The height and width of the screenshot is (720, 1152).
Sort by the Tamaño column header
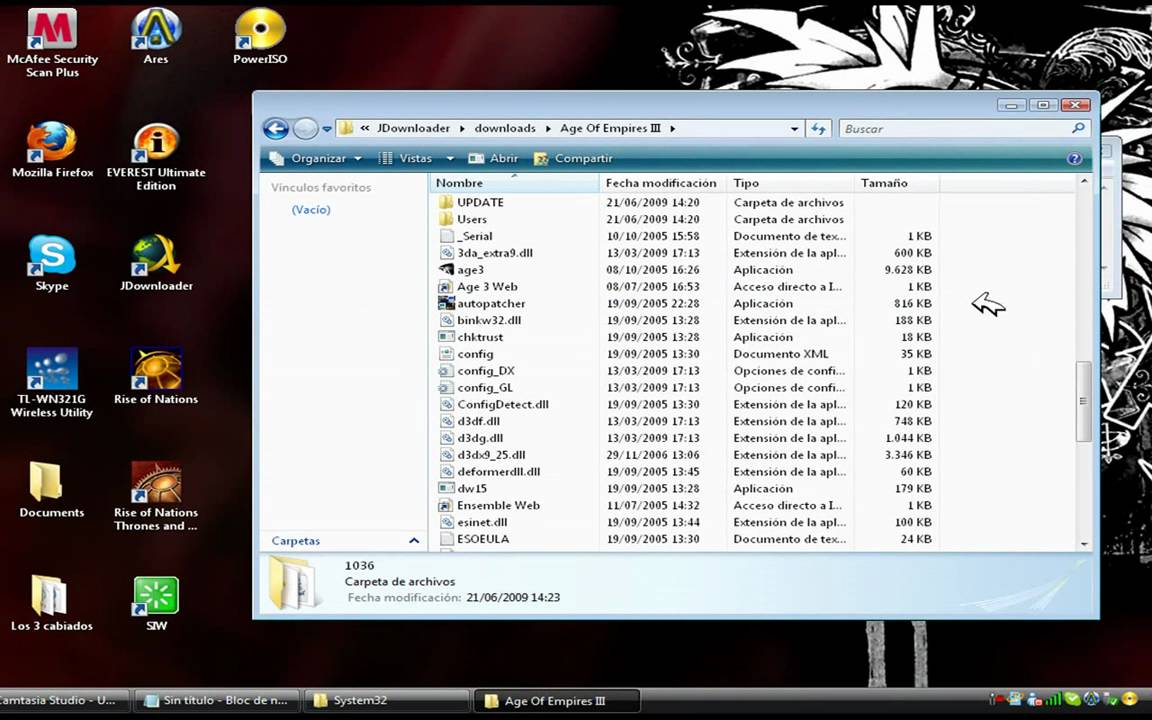[x=897, y=183]
